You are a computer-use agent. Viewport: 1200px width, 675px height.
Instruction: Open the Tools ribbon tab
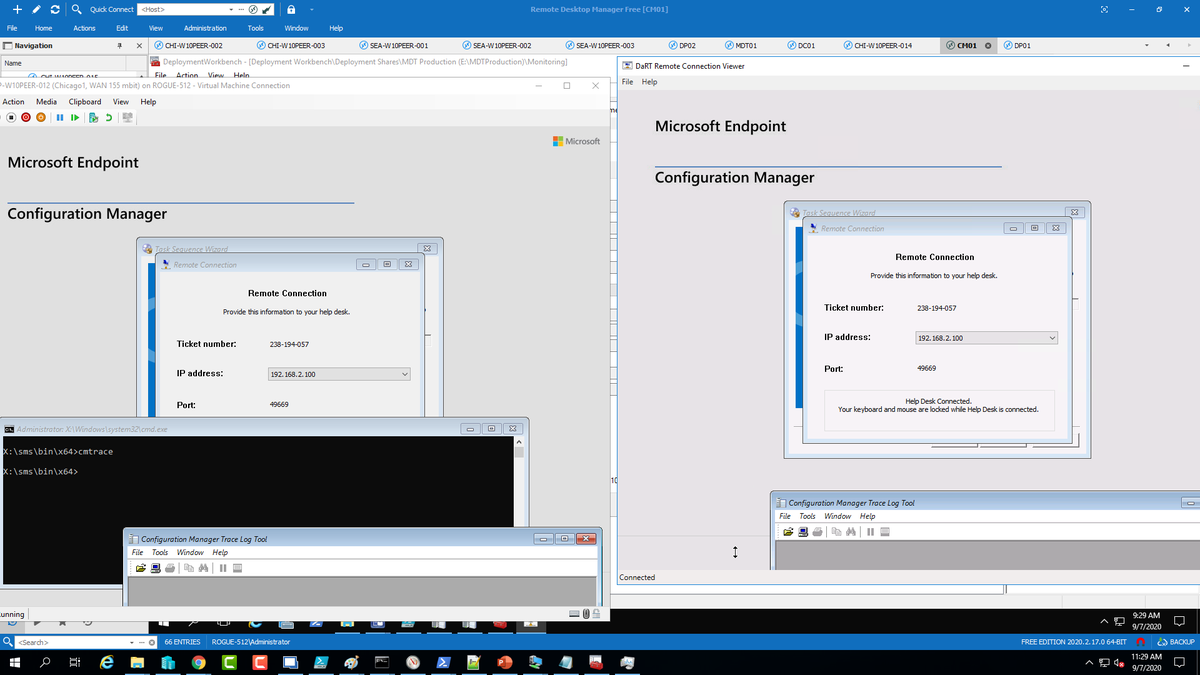[x=256, y=28]
